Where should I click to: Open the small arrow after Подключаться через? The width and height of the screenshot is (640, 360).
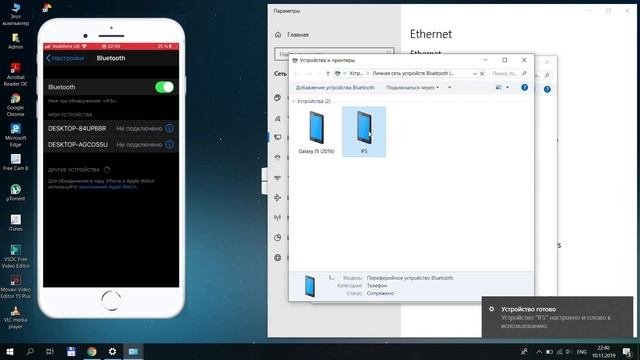point(449,87)
